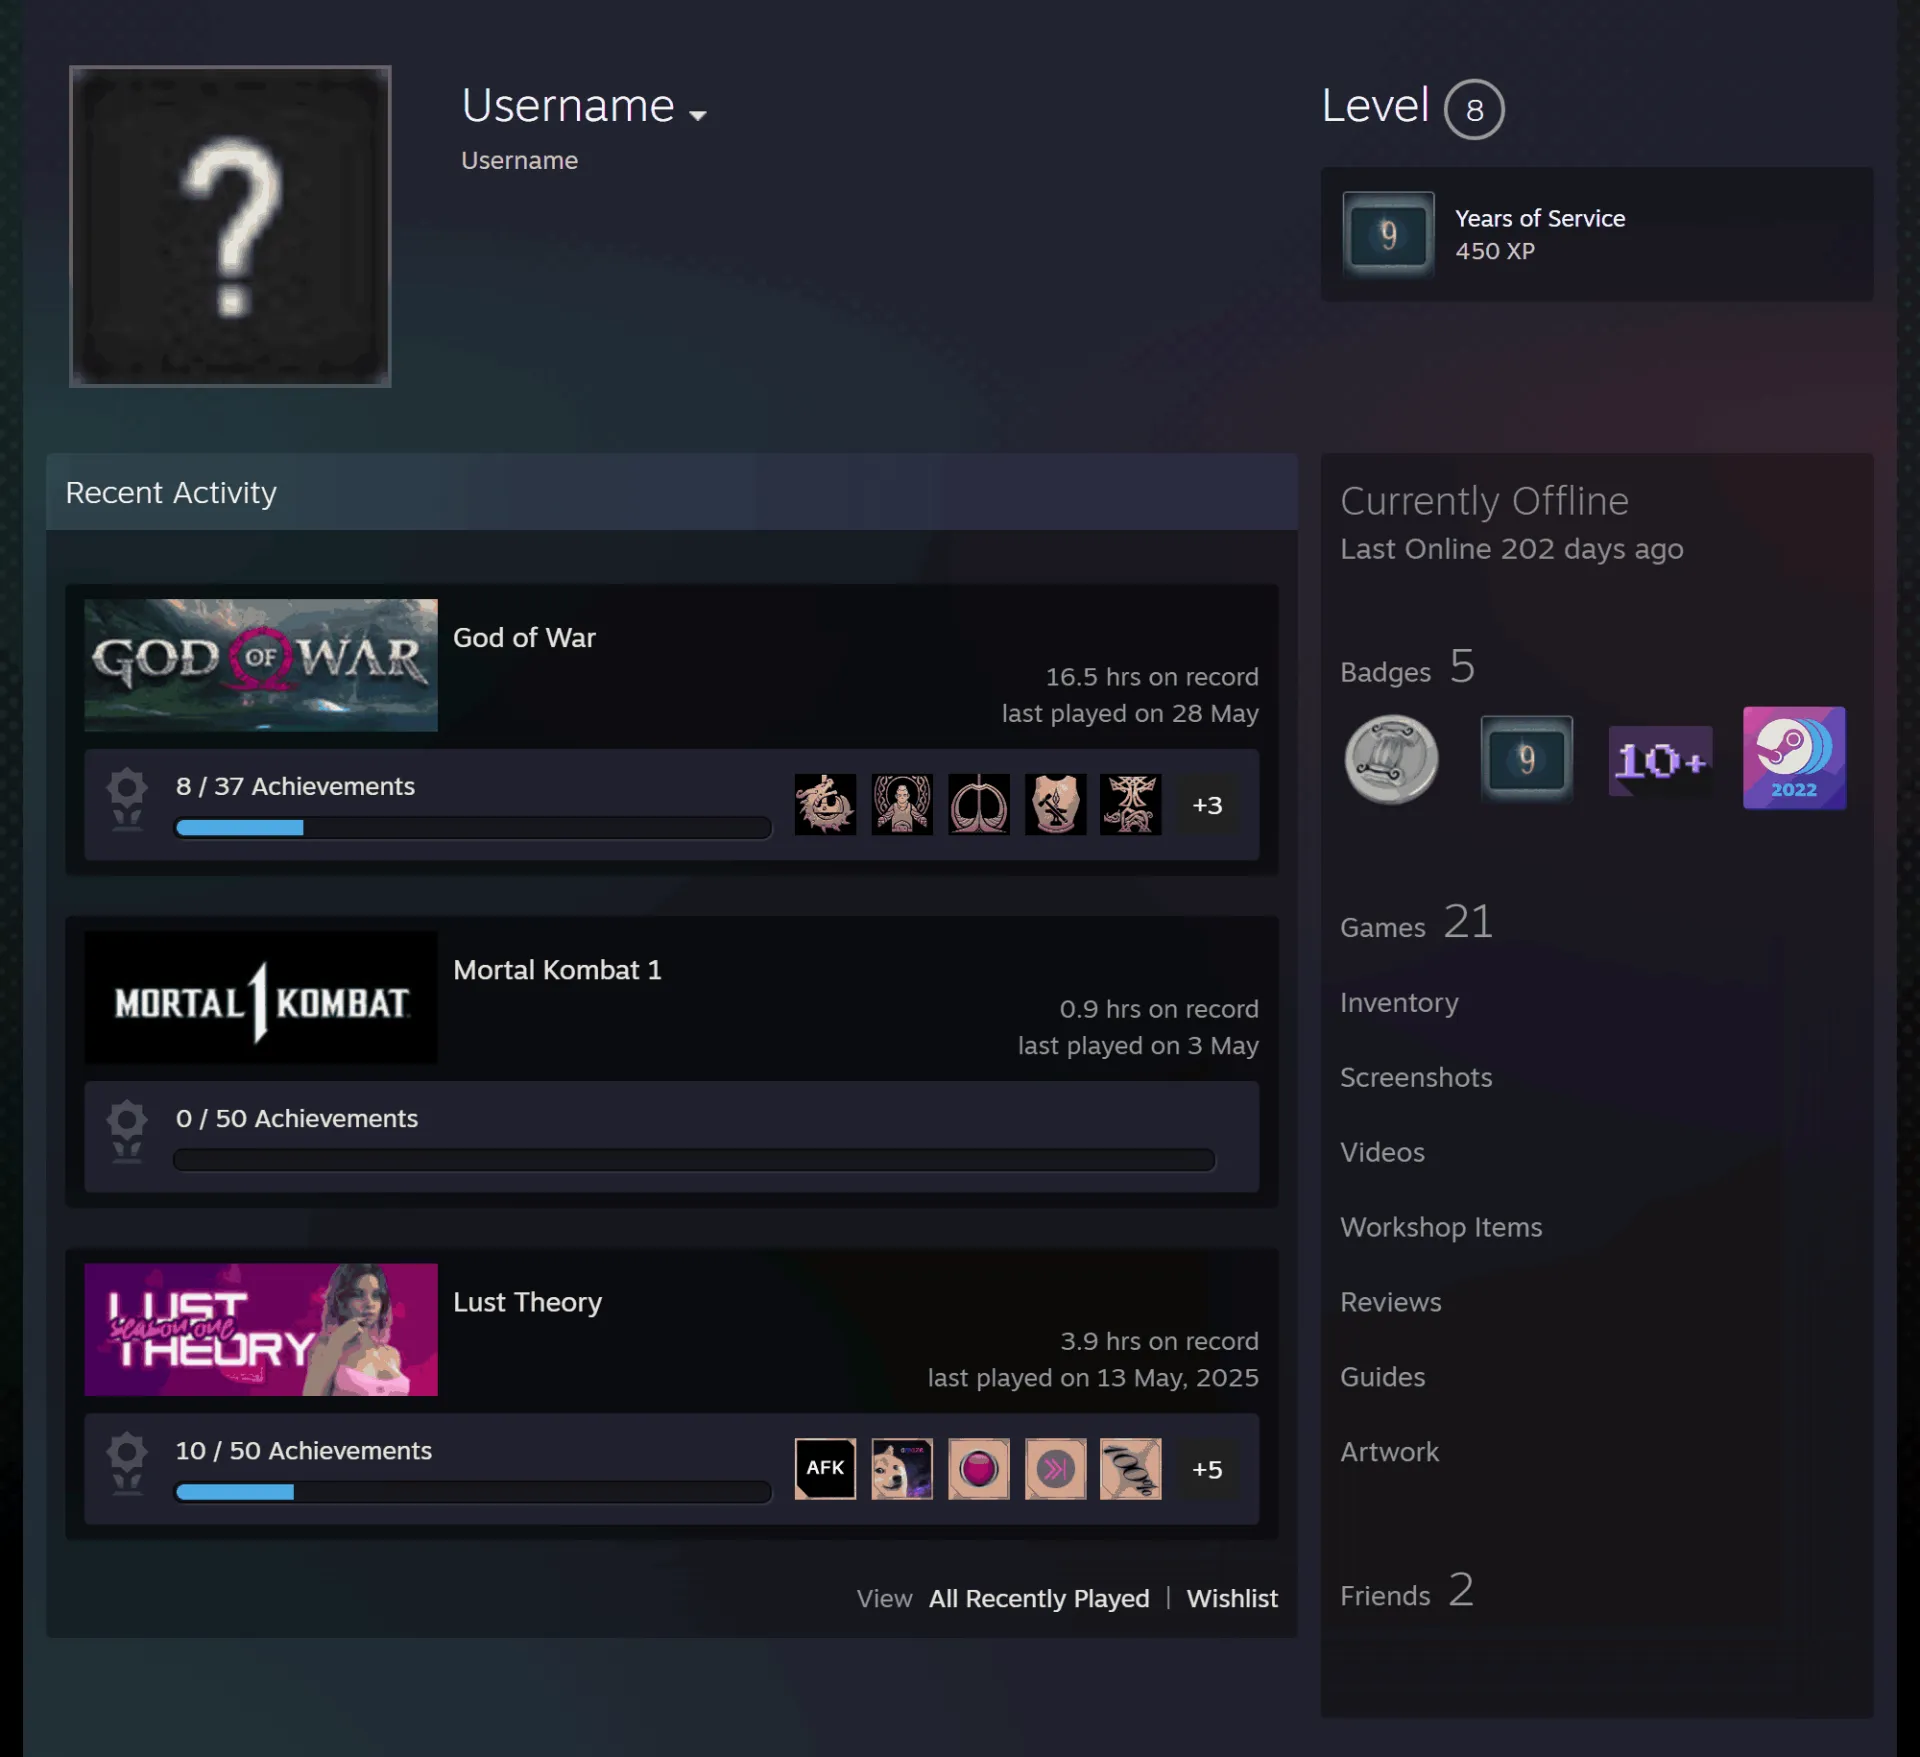1920x1757 pixels.
Task: View Lust Theory AFK achievement icon
Action: (x=825, y=1468)
